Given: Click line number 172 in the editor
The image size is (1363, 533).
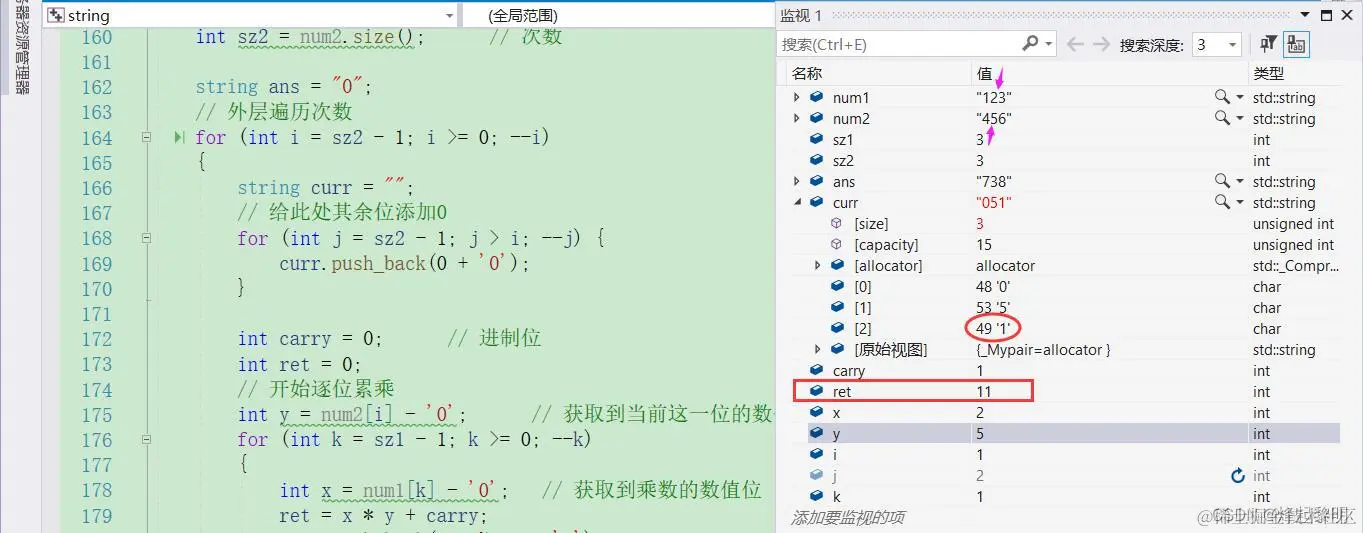Looking at the screenshot, I should [96, 338].
